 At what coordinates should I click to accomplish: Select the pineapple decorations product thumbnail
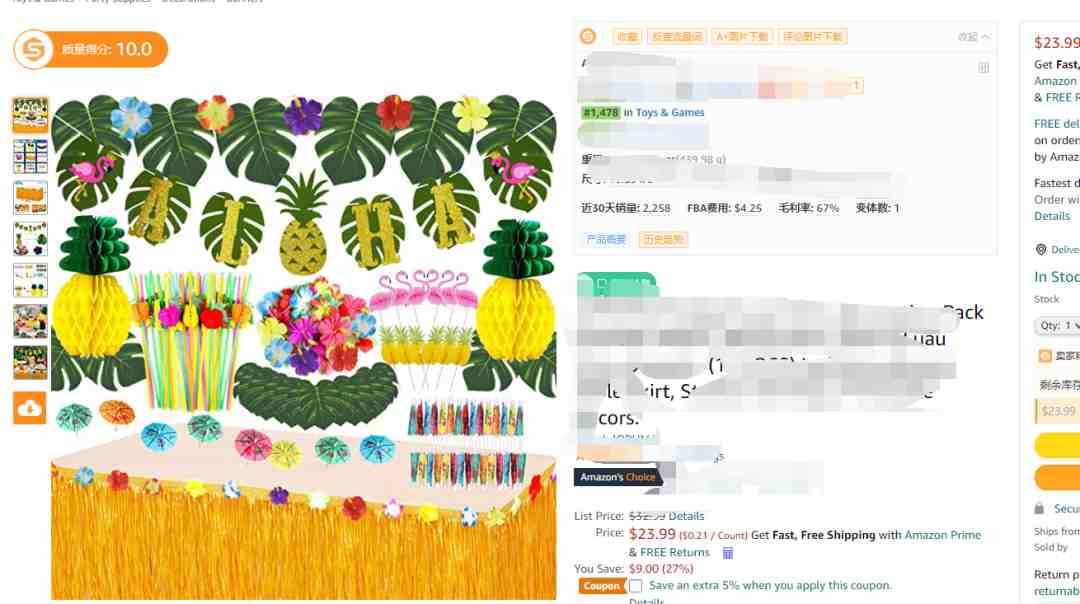[30, 239]
